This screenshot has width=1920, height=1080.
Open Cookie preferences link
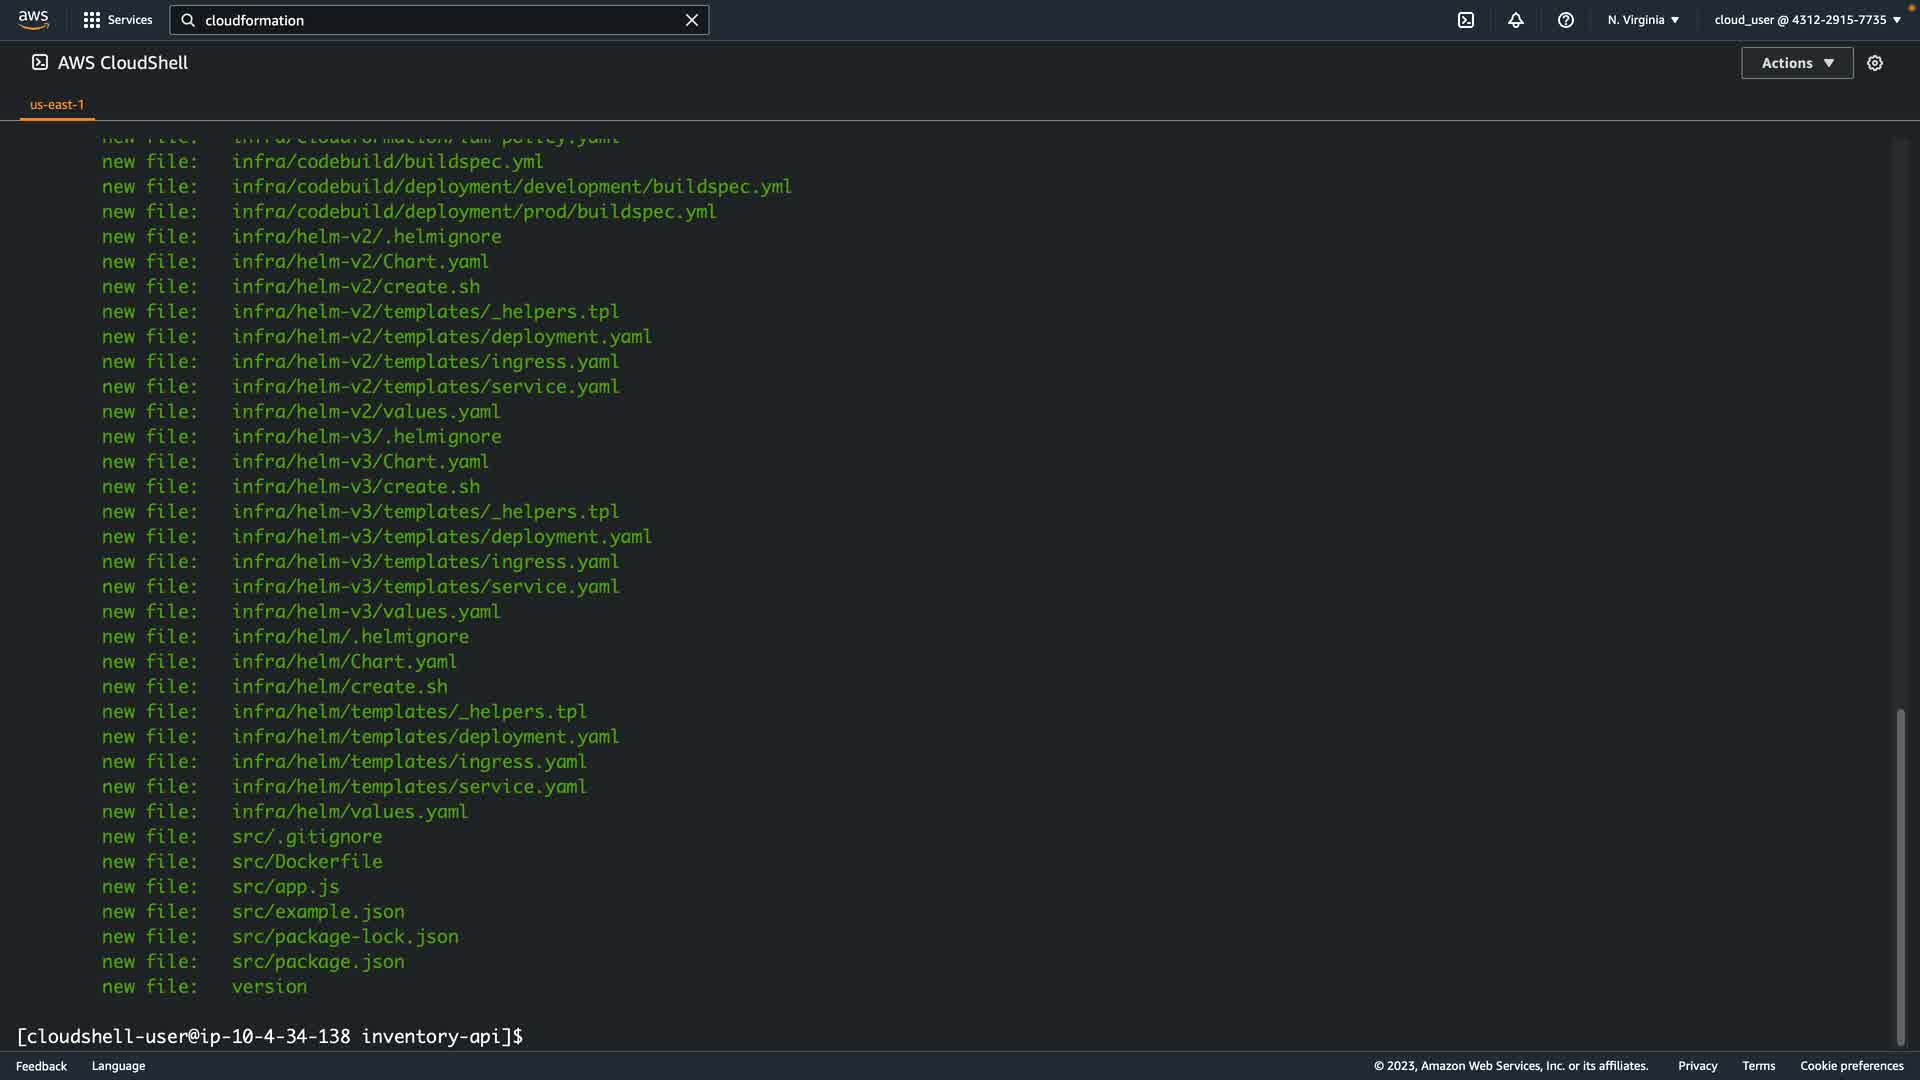pos(1851,1066)
